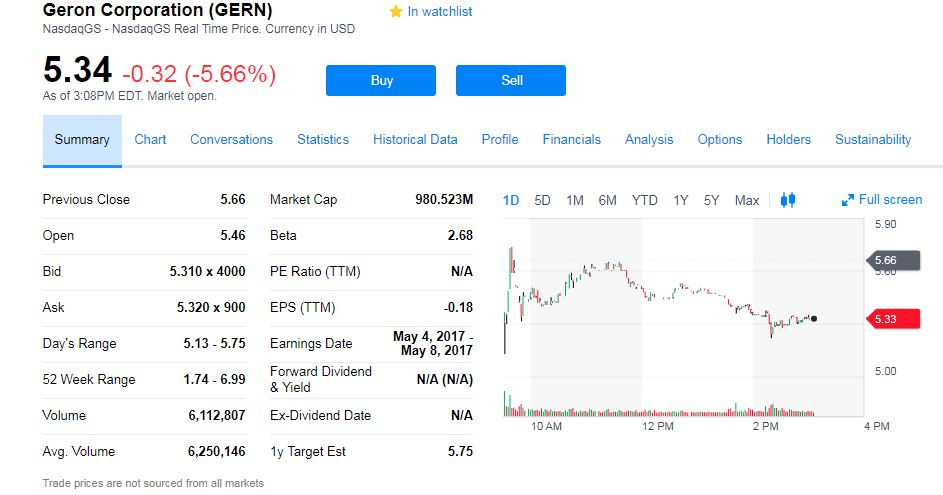
Task: Click the Geron Corporation (GERN) title
Action: point(158,10)
